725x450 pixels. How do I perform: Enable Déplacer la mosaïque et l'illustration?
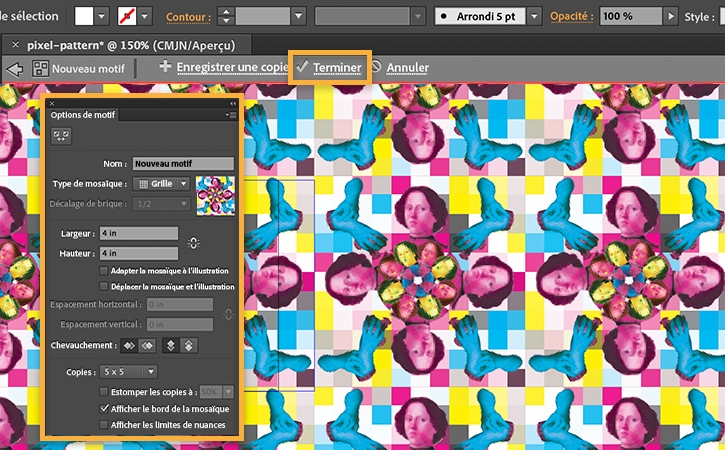click(104, 287)
